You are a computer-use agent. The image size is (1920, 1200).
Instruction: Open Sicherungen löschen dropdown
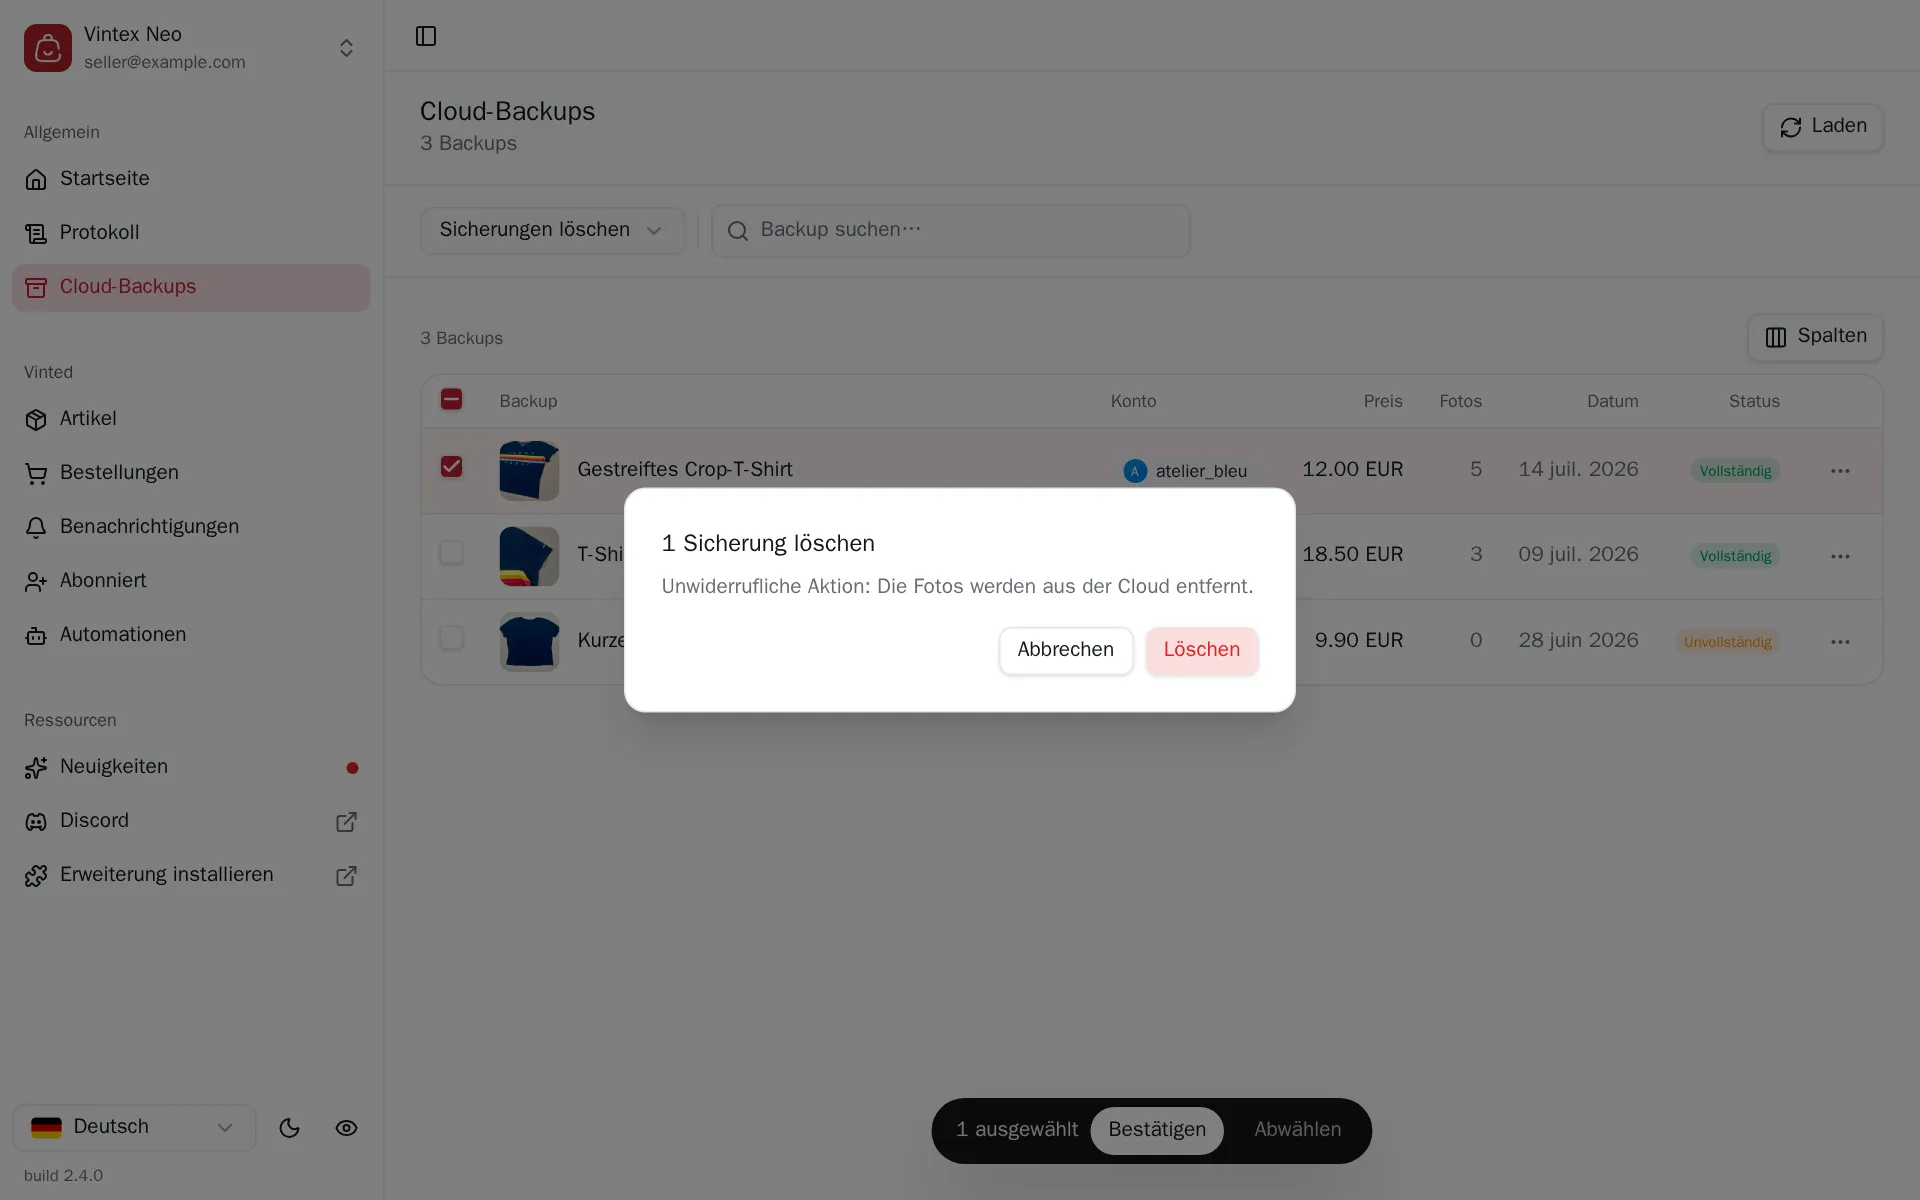(x=552, y=230)
